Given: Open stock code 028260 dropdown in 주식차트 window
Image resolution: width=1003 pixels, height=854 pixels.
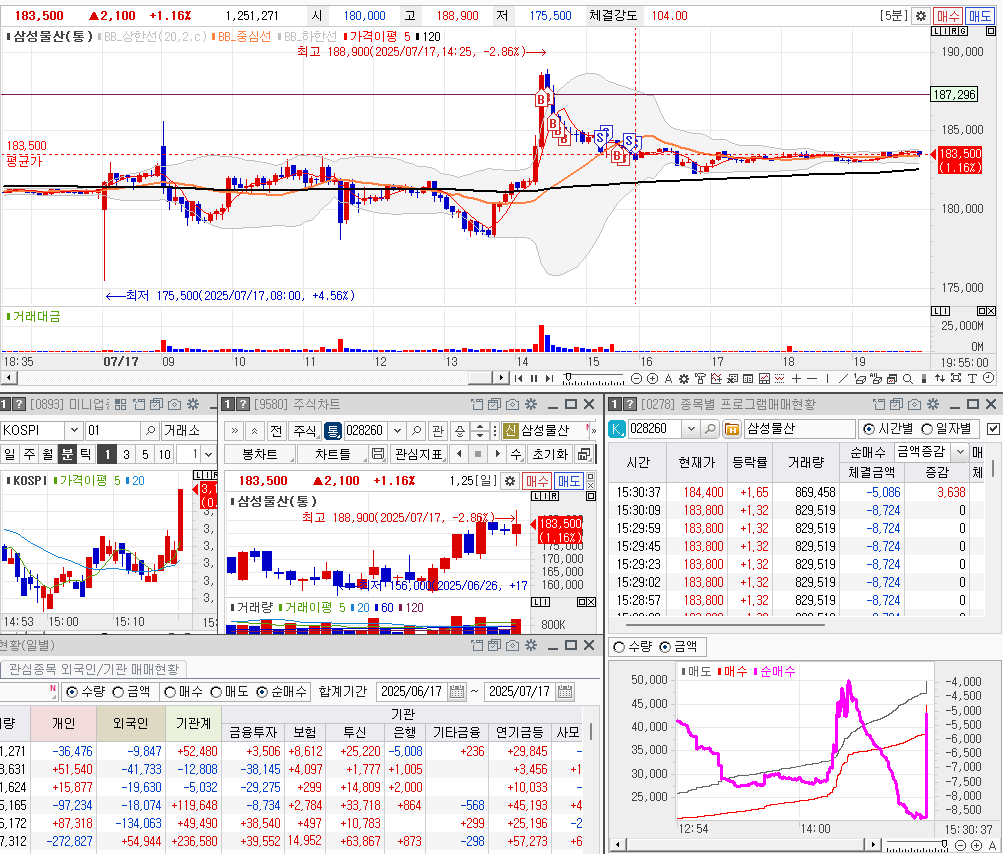Looking at the screenshot, I should [x=397, y=431].
